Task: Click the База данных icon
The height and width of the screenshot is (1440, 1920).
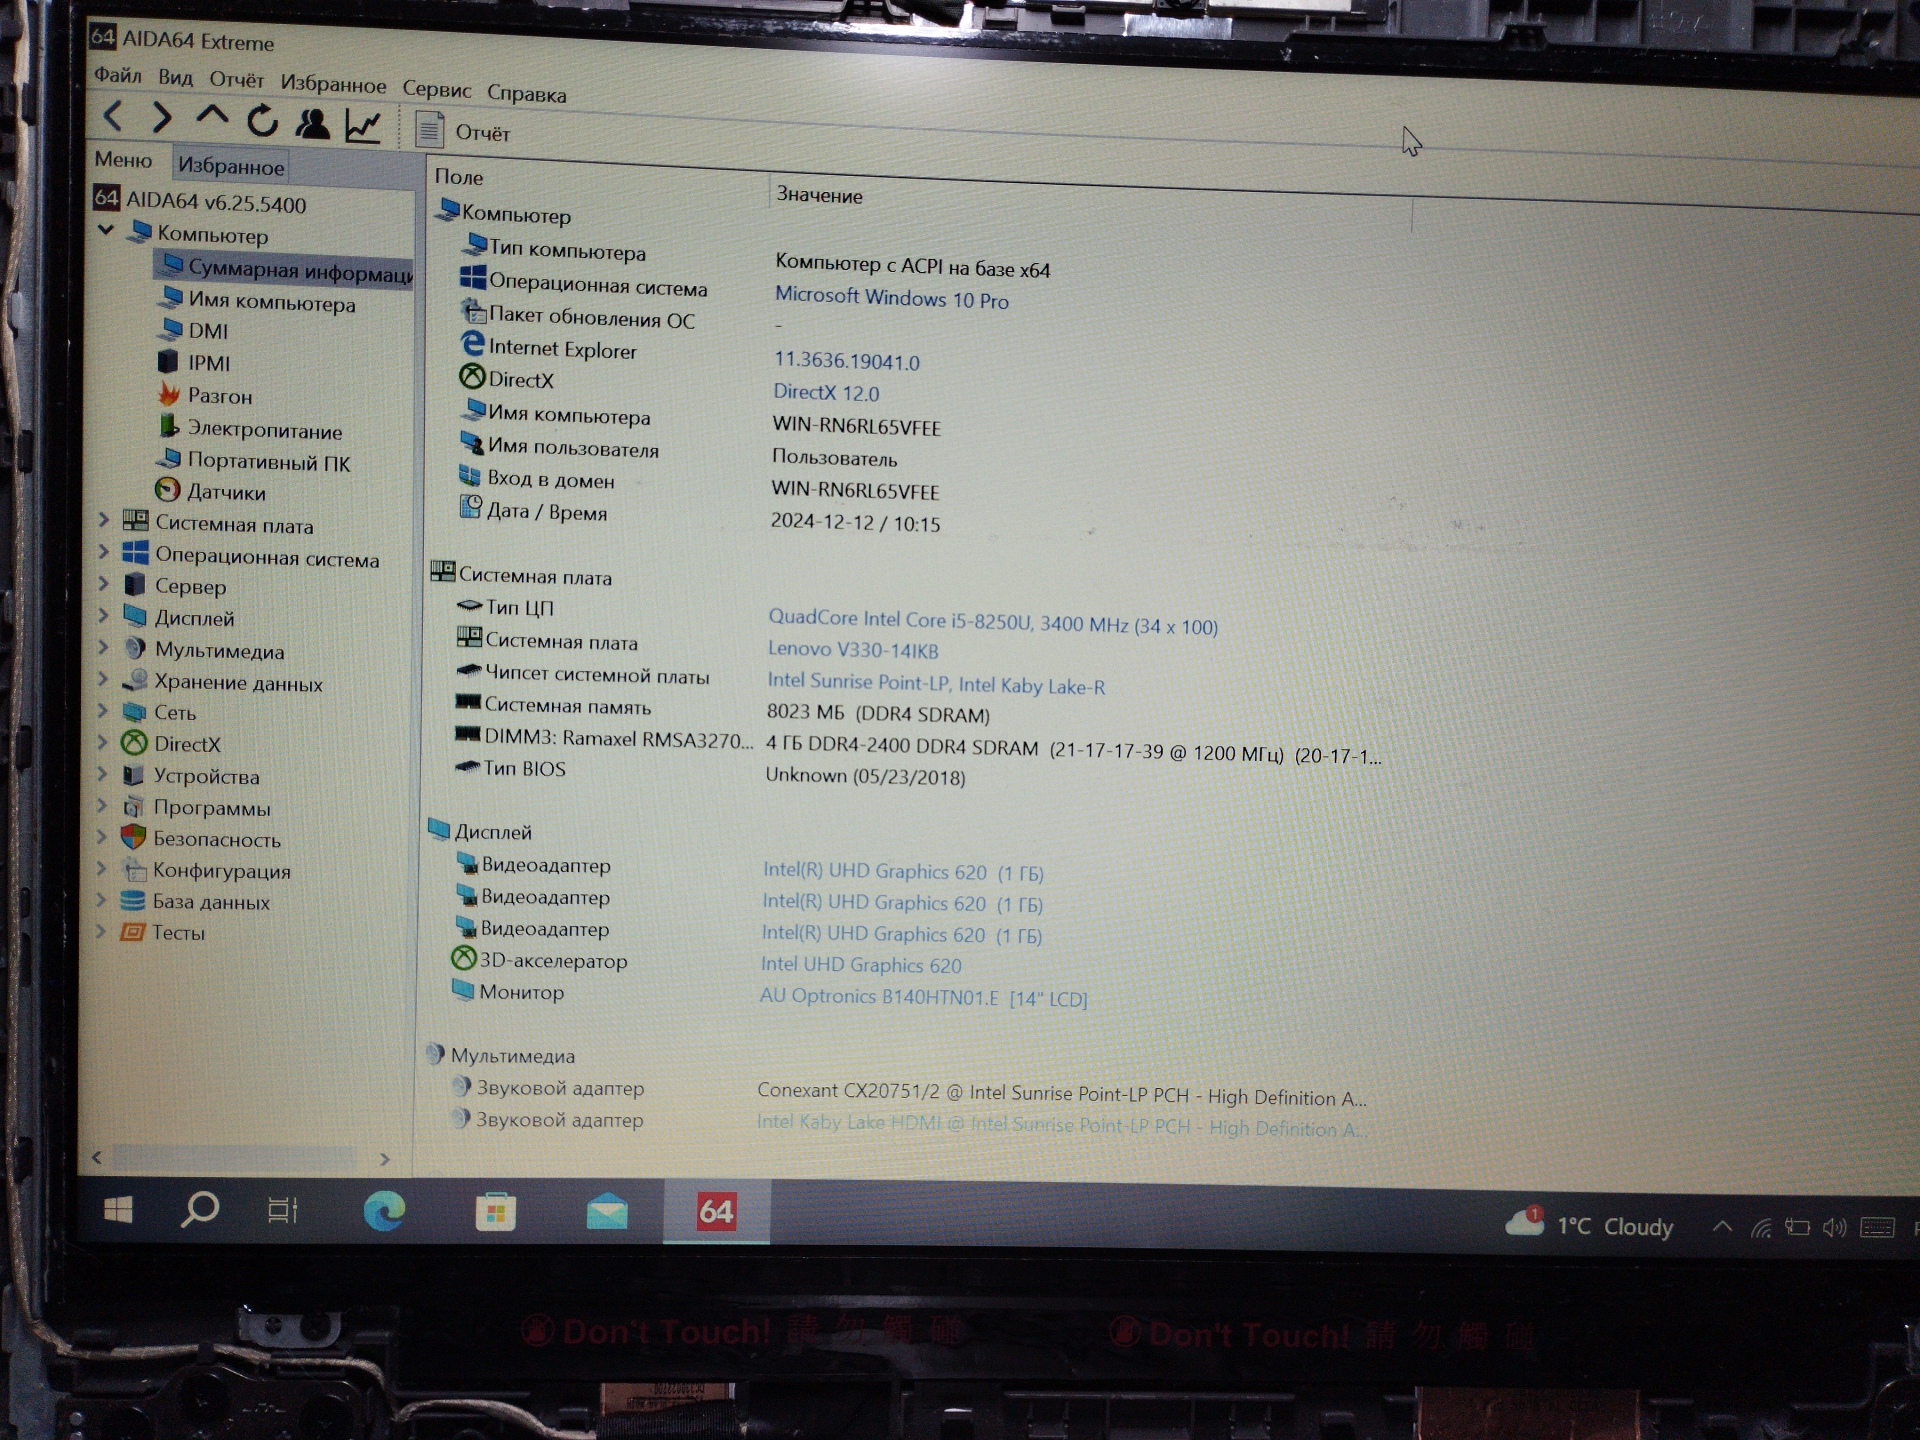Action: [132, 900]
